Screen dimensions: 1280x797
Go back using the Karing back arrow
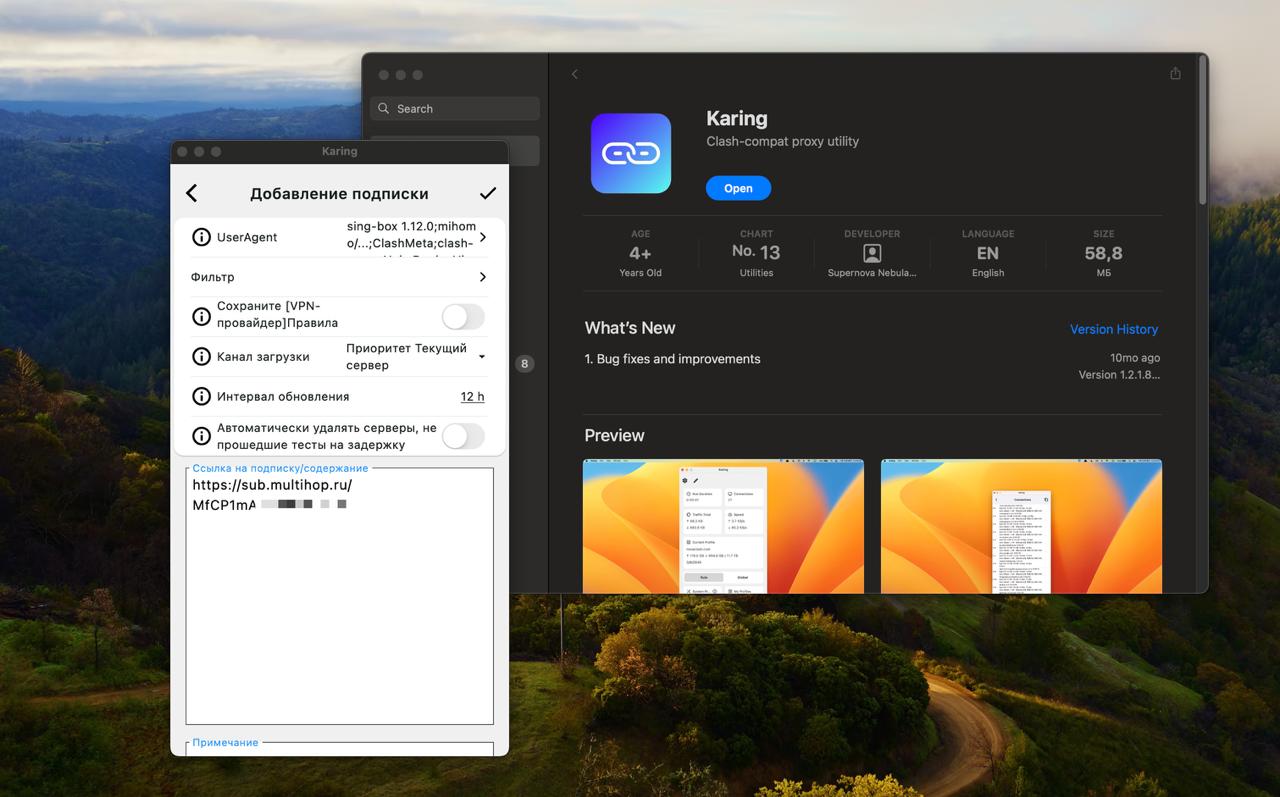[x=192, y=193]
